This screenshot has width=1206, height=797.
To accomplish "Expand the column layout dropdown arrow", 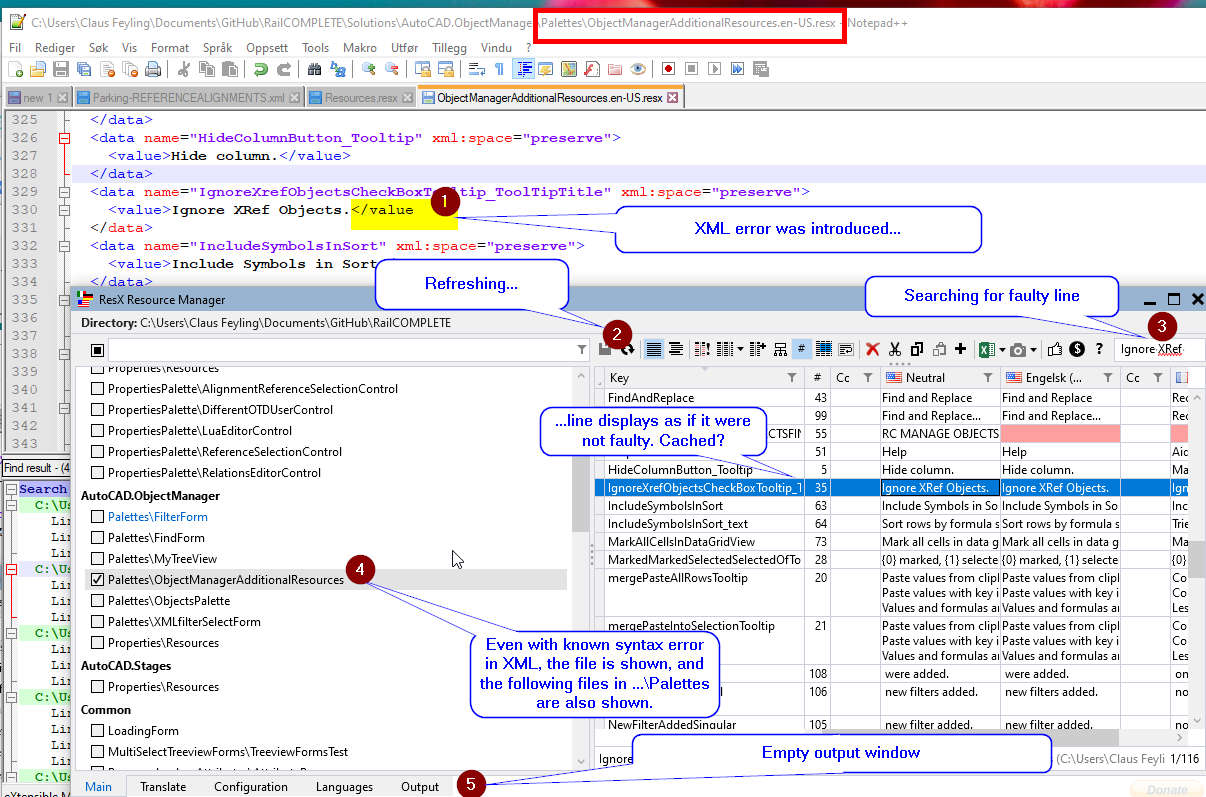I will (740, 348).
